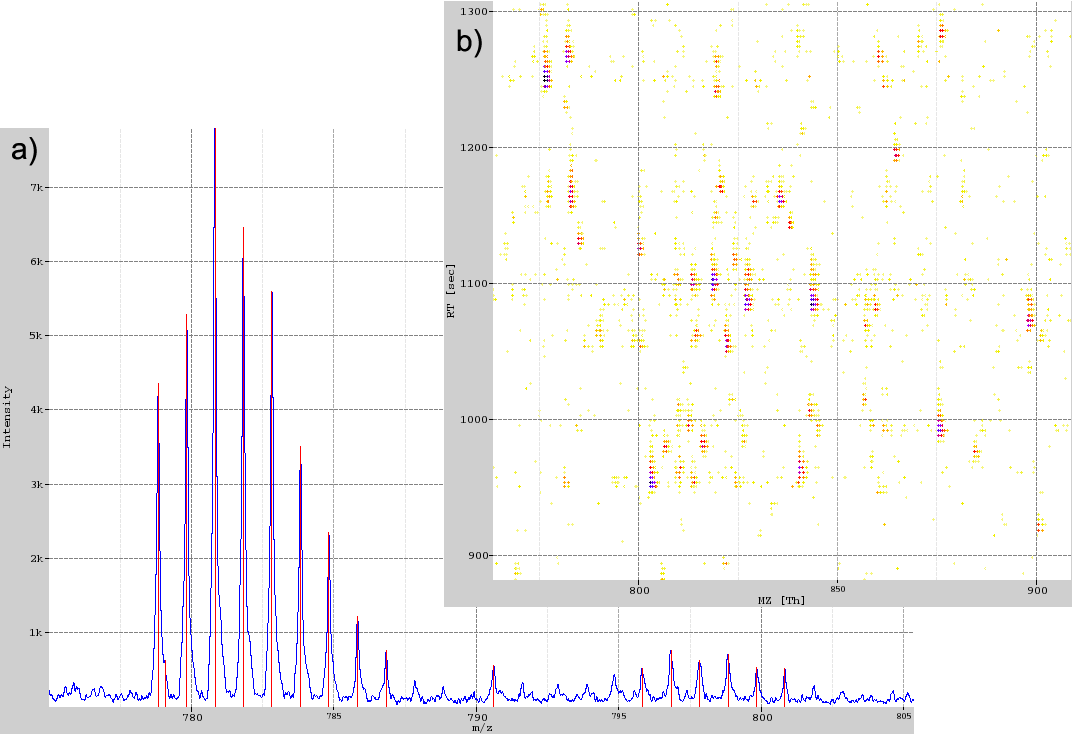Click the "1300" RT tick label
This screenshot has width=1072, height=734.
474,12
